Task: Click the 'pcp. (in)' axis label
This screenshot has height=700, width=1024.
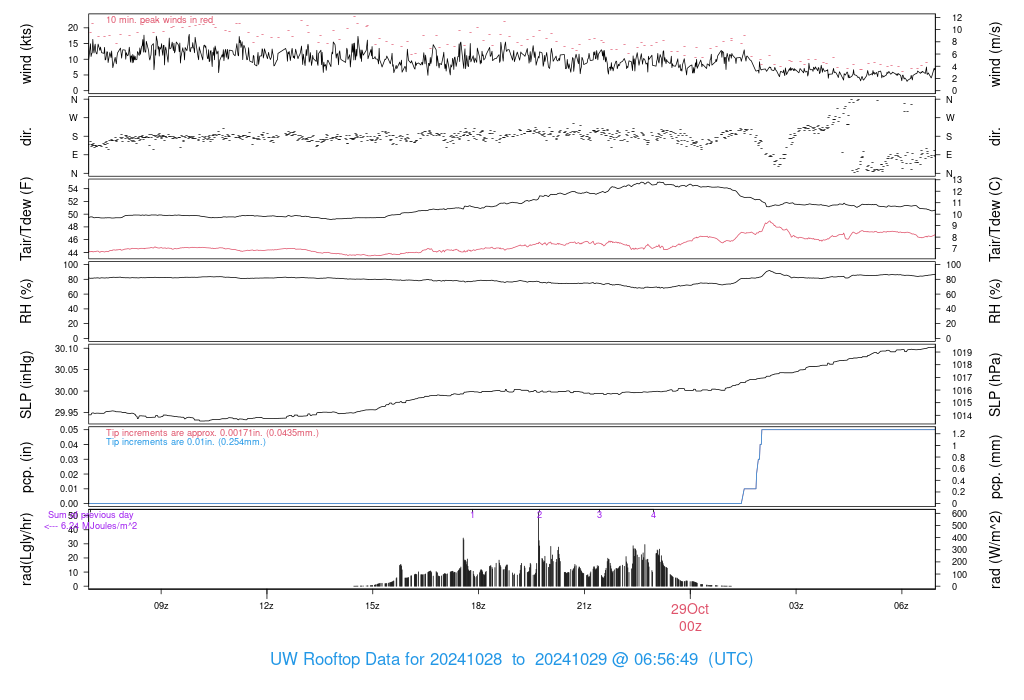Action: [x=26, y=467]
